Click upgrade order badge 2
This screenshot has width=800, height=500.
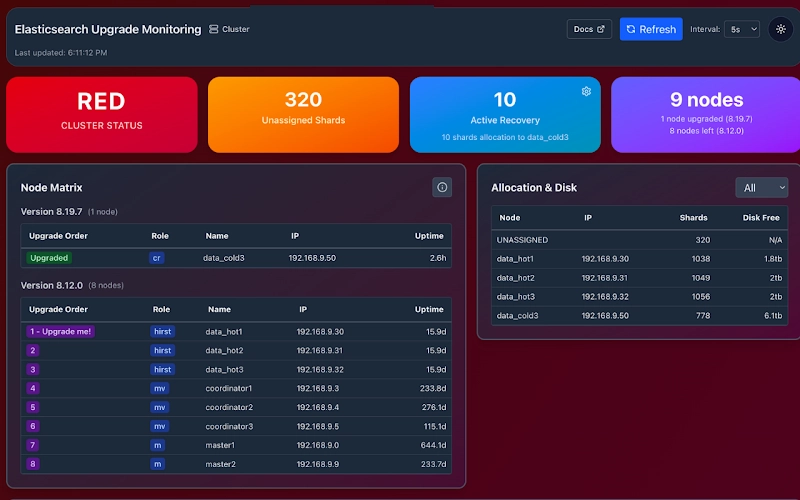point(33,351)
